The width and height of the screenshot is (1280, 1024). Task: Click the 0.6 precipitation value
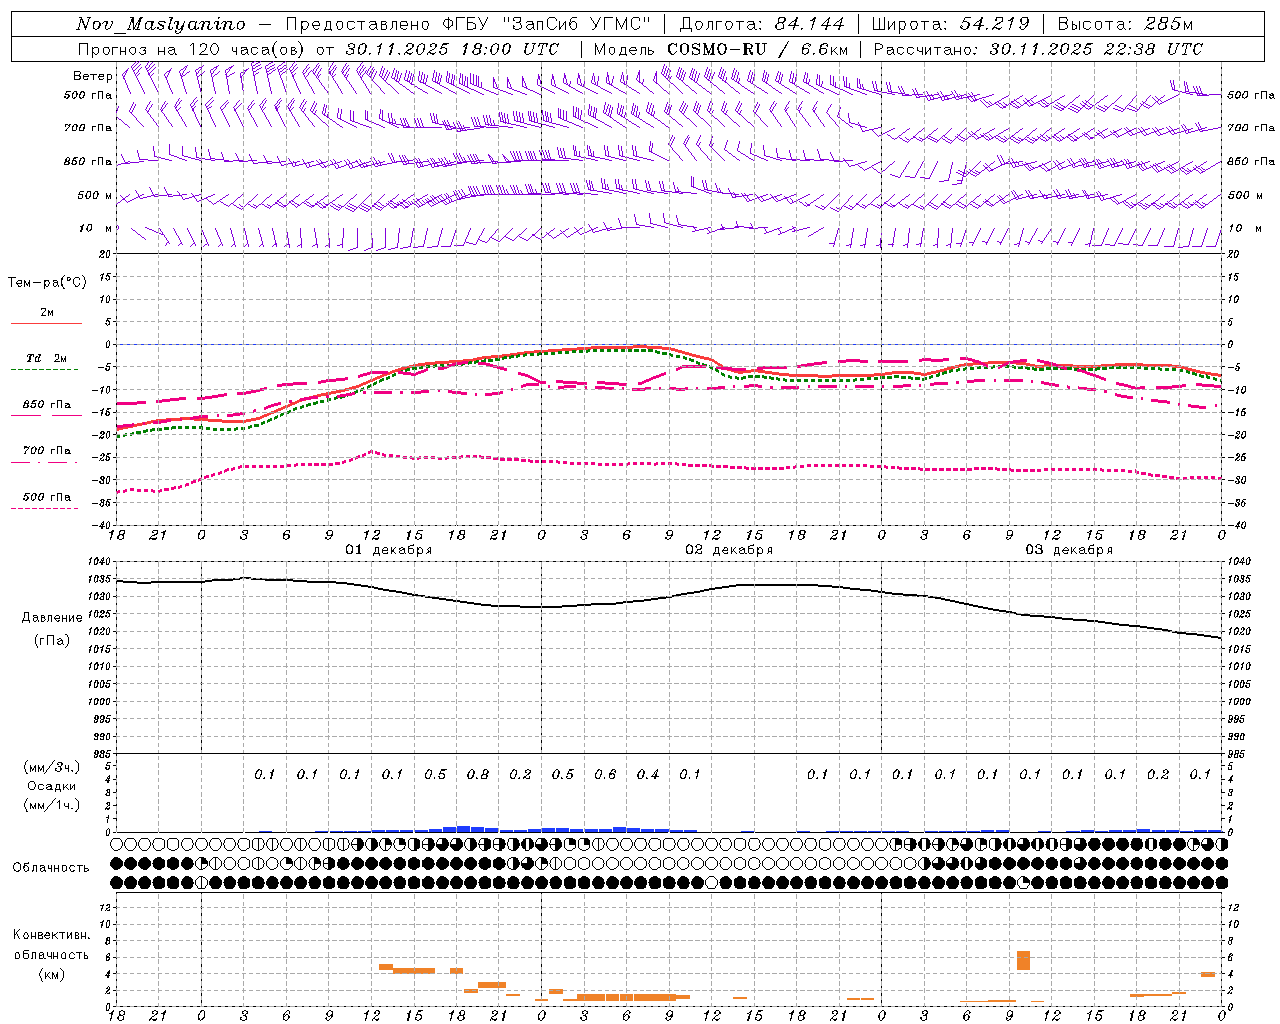click(605, 775)
